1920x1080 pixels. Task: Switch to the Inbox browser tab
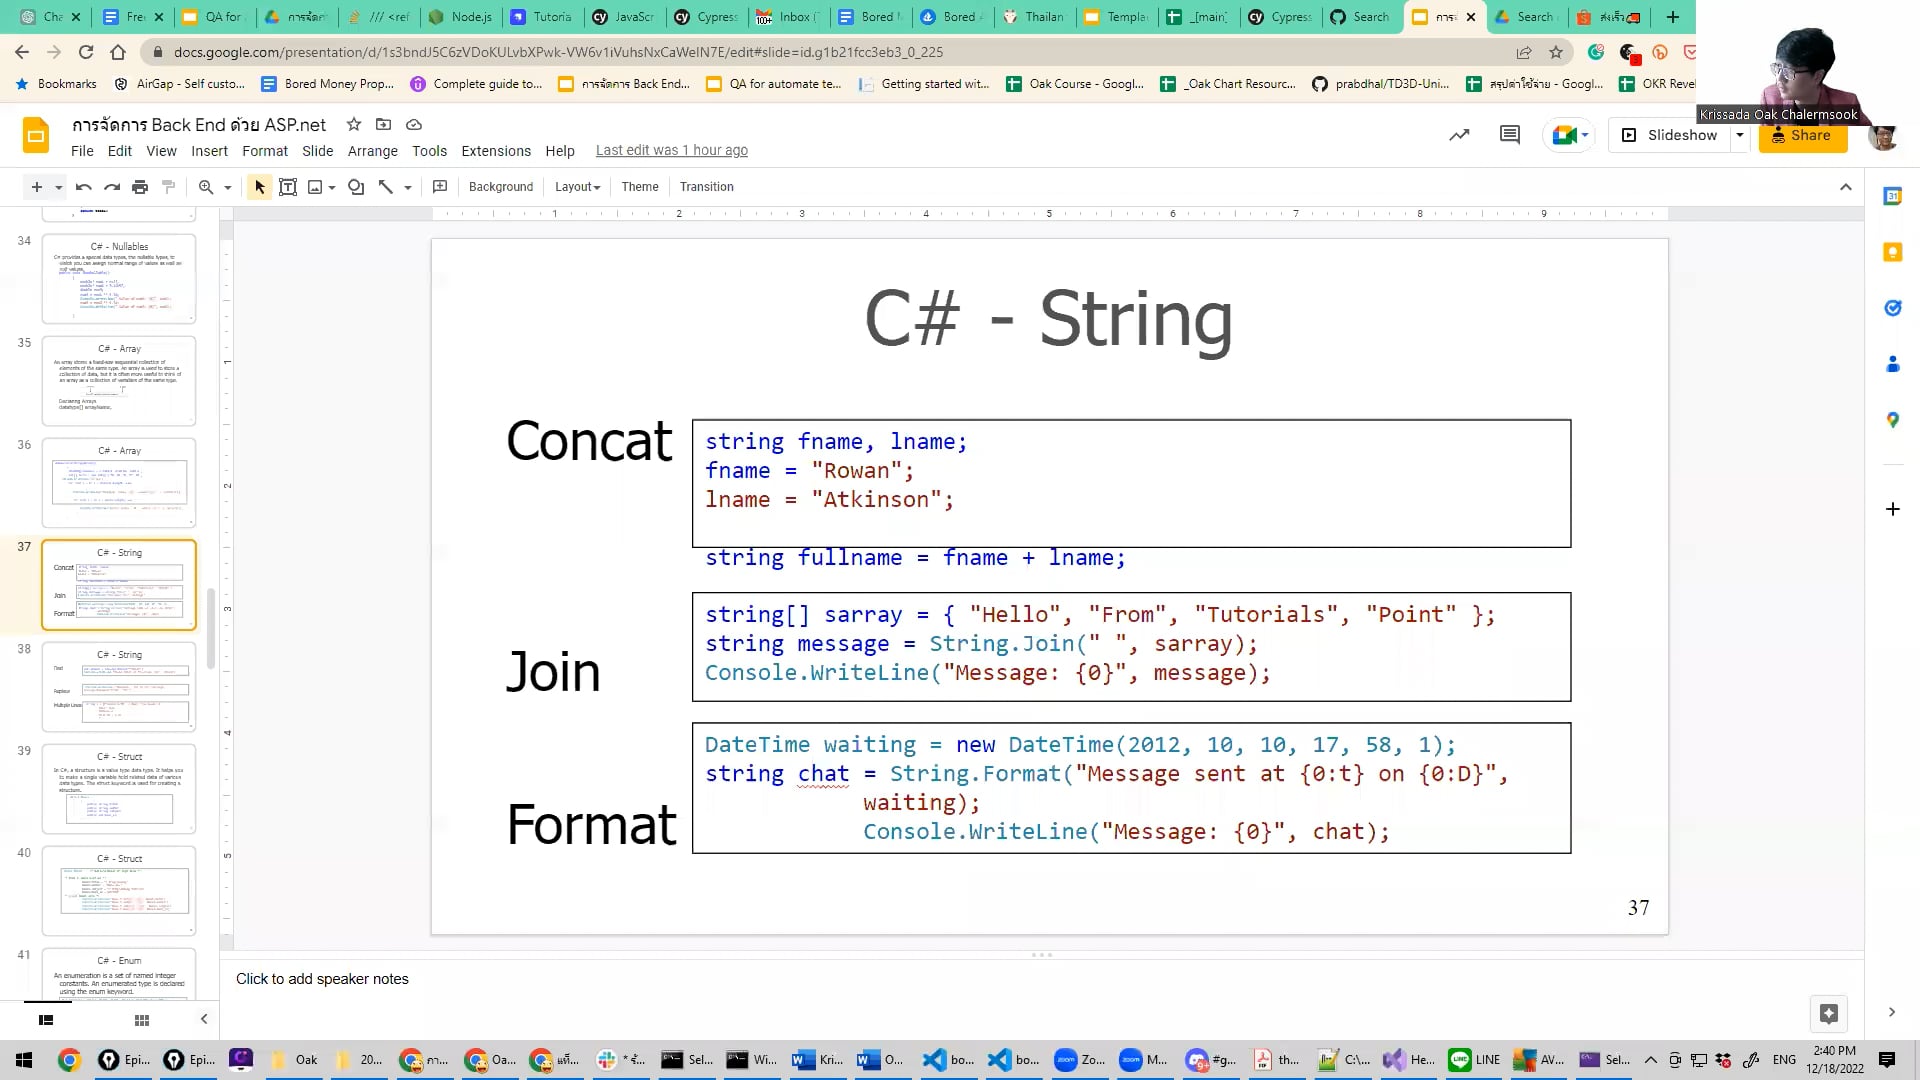pyautogui.click(x=789, y=17)
